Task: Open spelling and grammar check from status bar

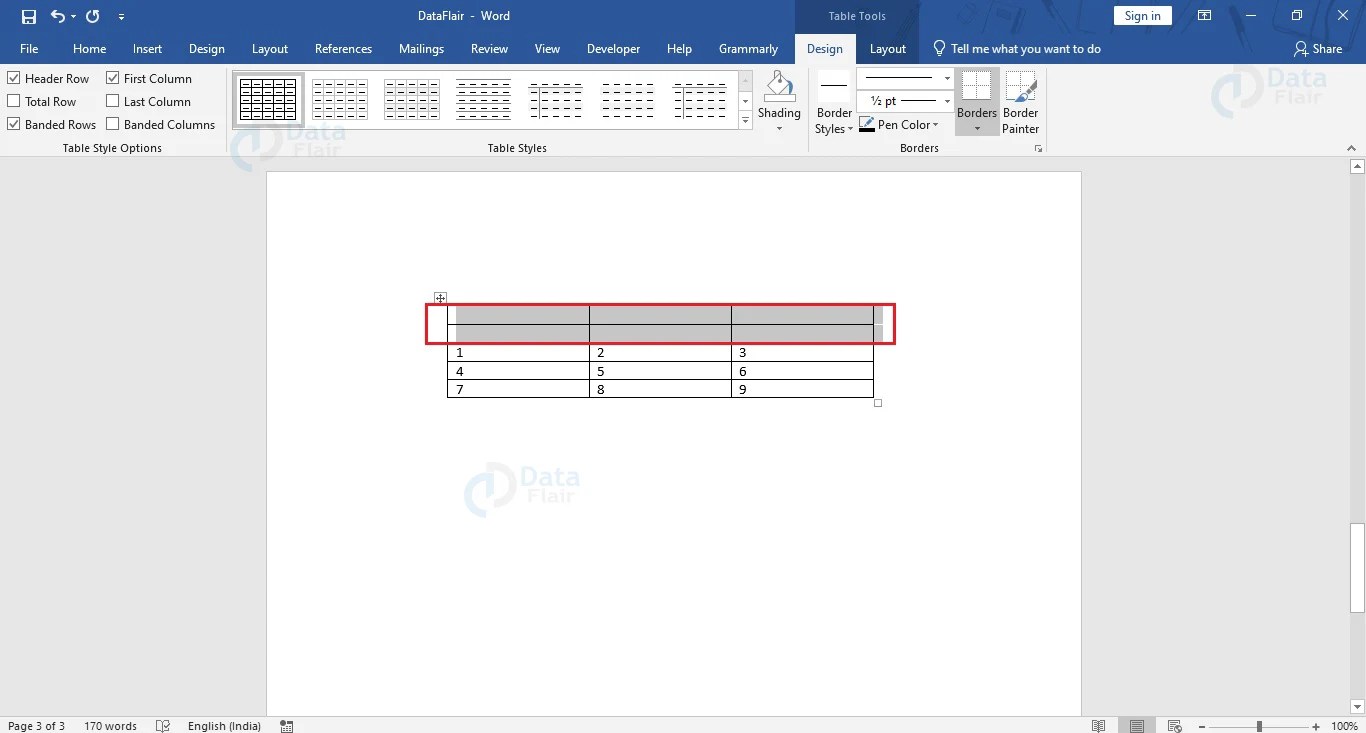Action: click(162, 726)
